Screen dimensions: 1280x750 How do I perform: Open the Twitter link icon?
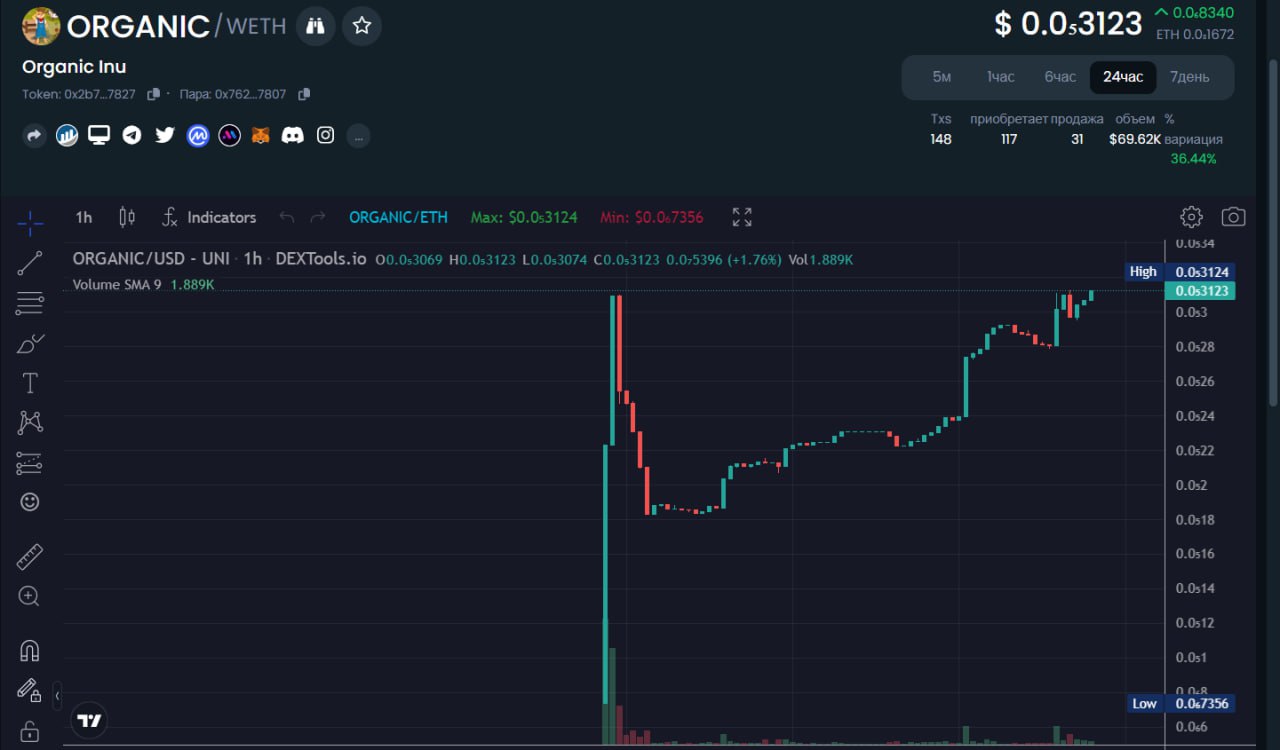165,135
